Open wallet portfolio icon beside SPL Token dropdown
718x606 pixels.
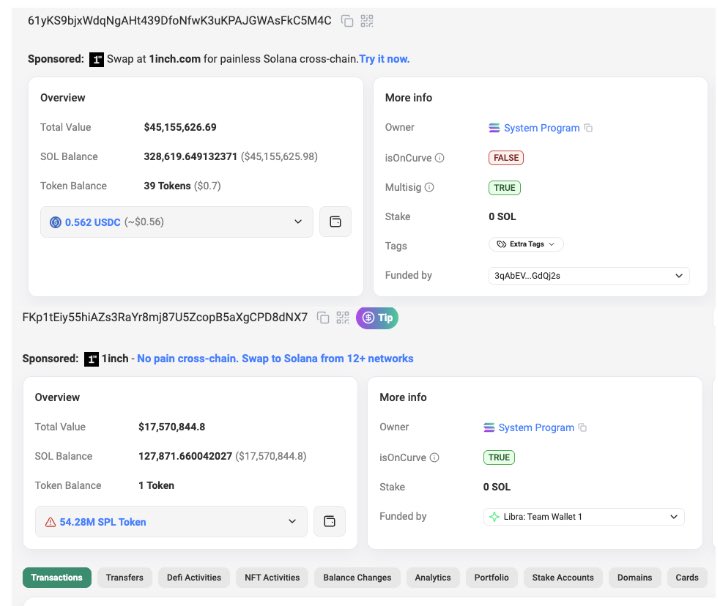[x=330, y=521]
